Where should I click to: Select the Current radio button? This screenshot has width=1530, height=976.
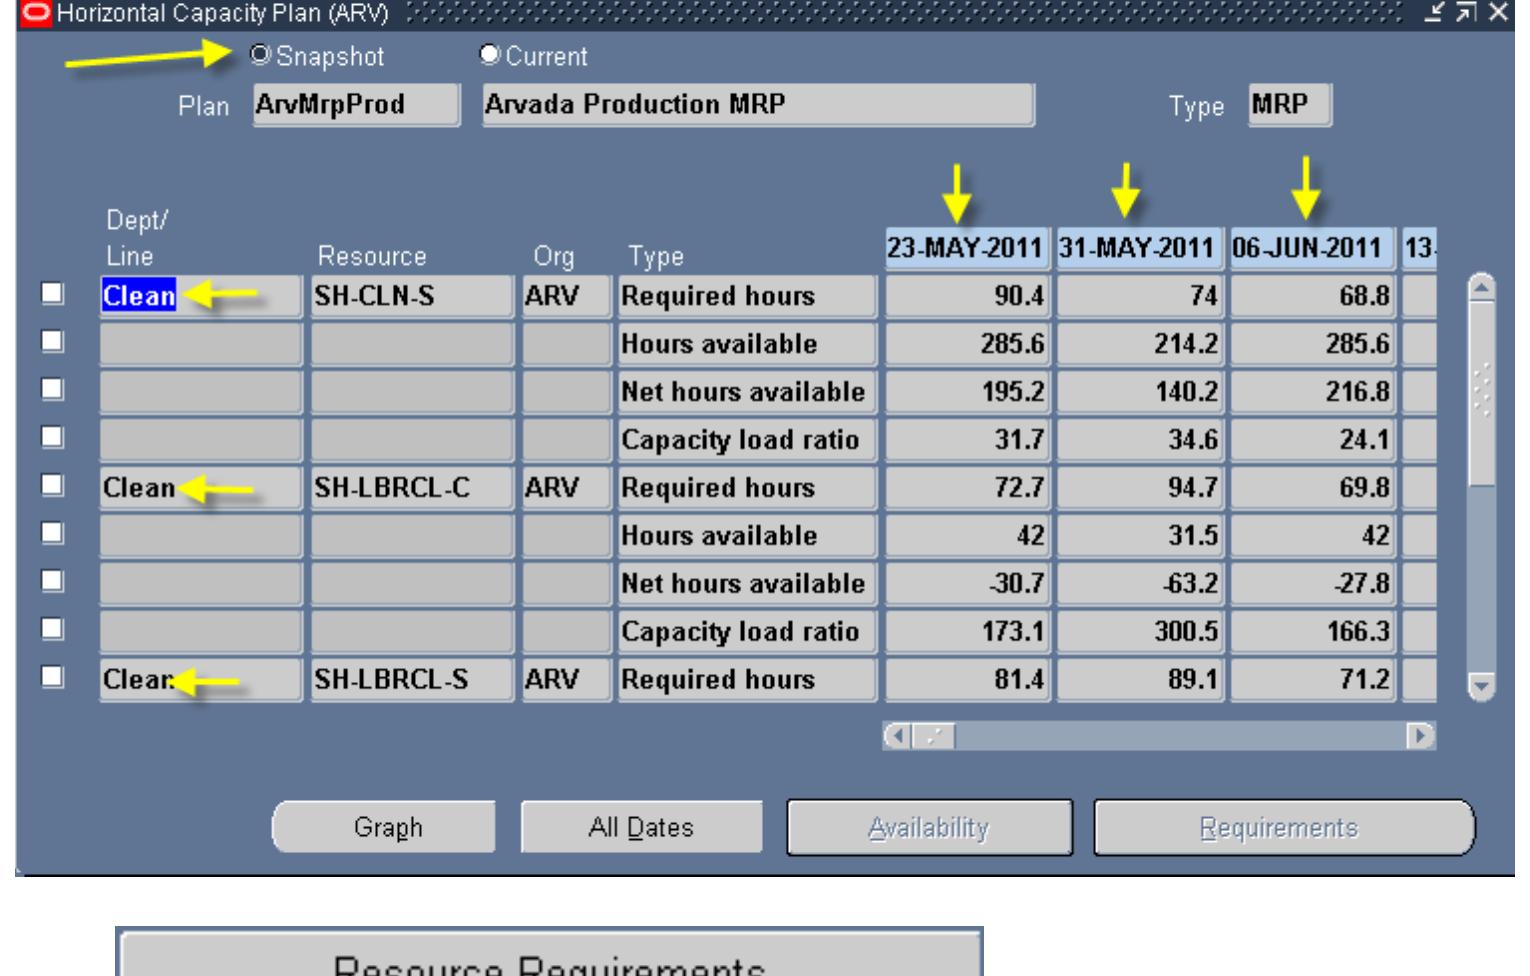(489, 56)
